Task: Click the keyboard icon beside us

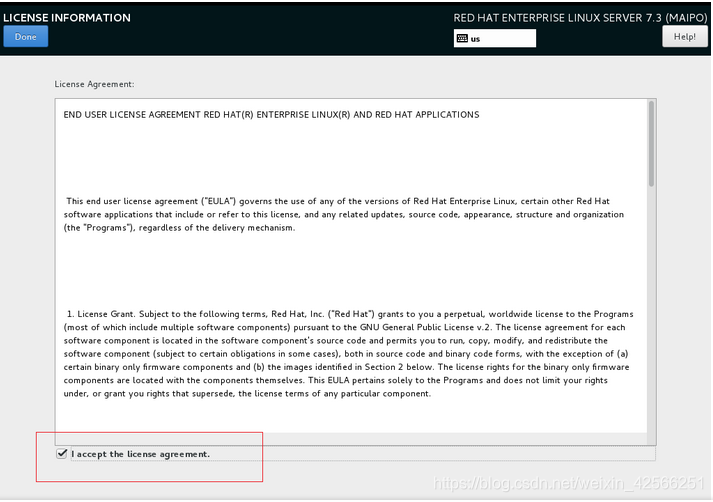Action: (x=462, y=38)
